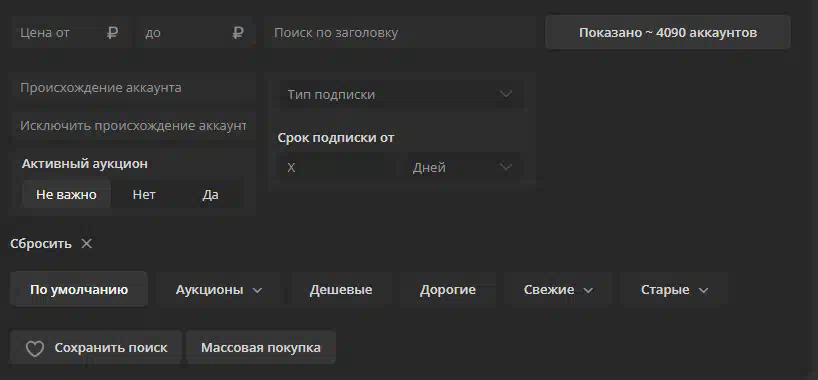Click the Сбросить reset X icon

(87, 243)
